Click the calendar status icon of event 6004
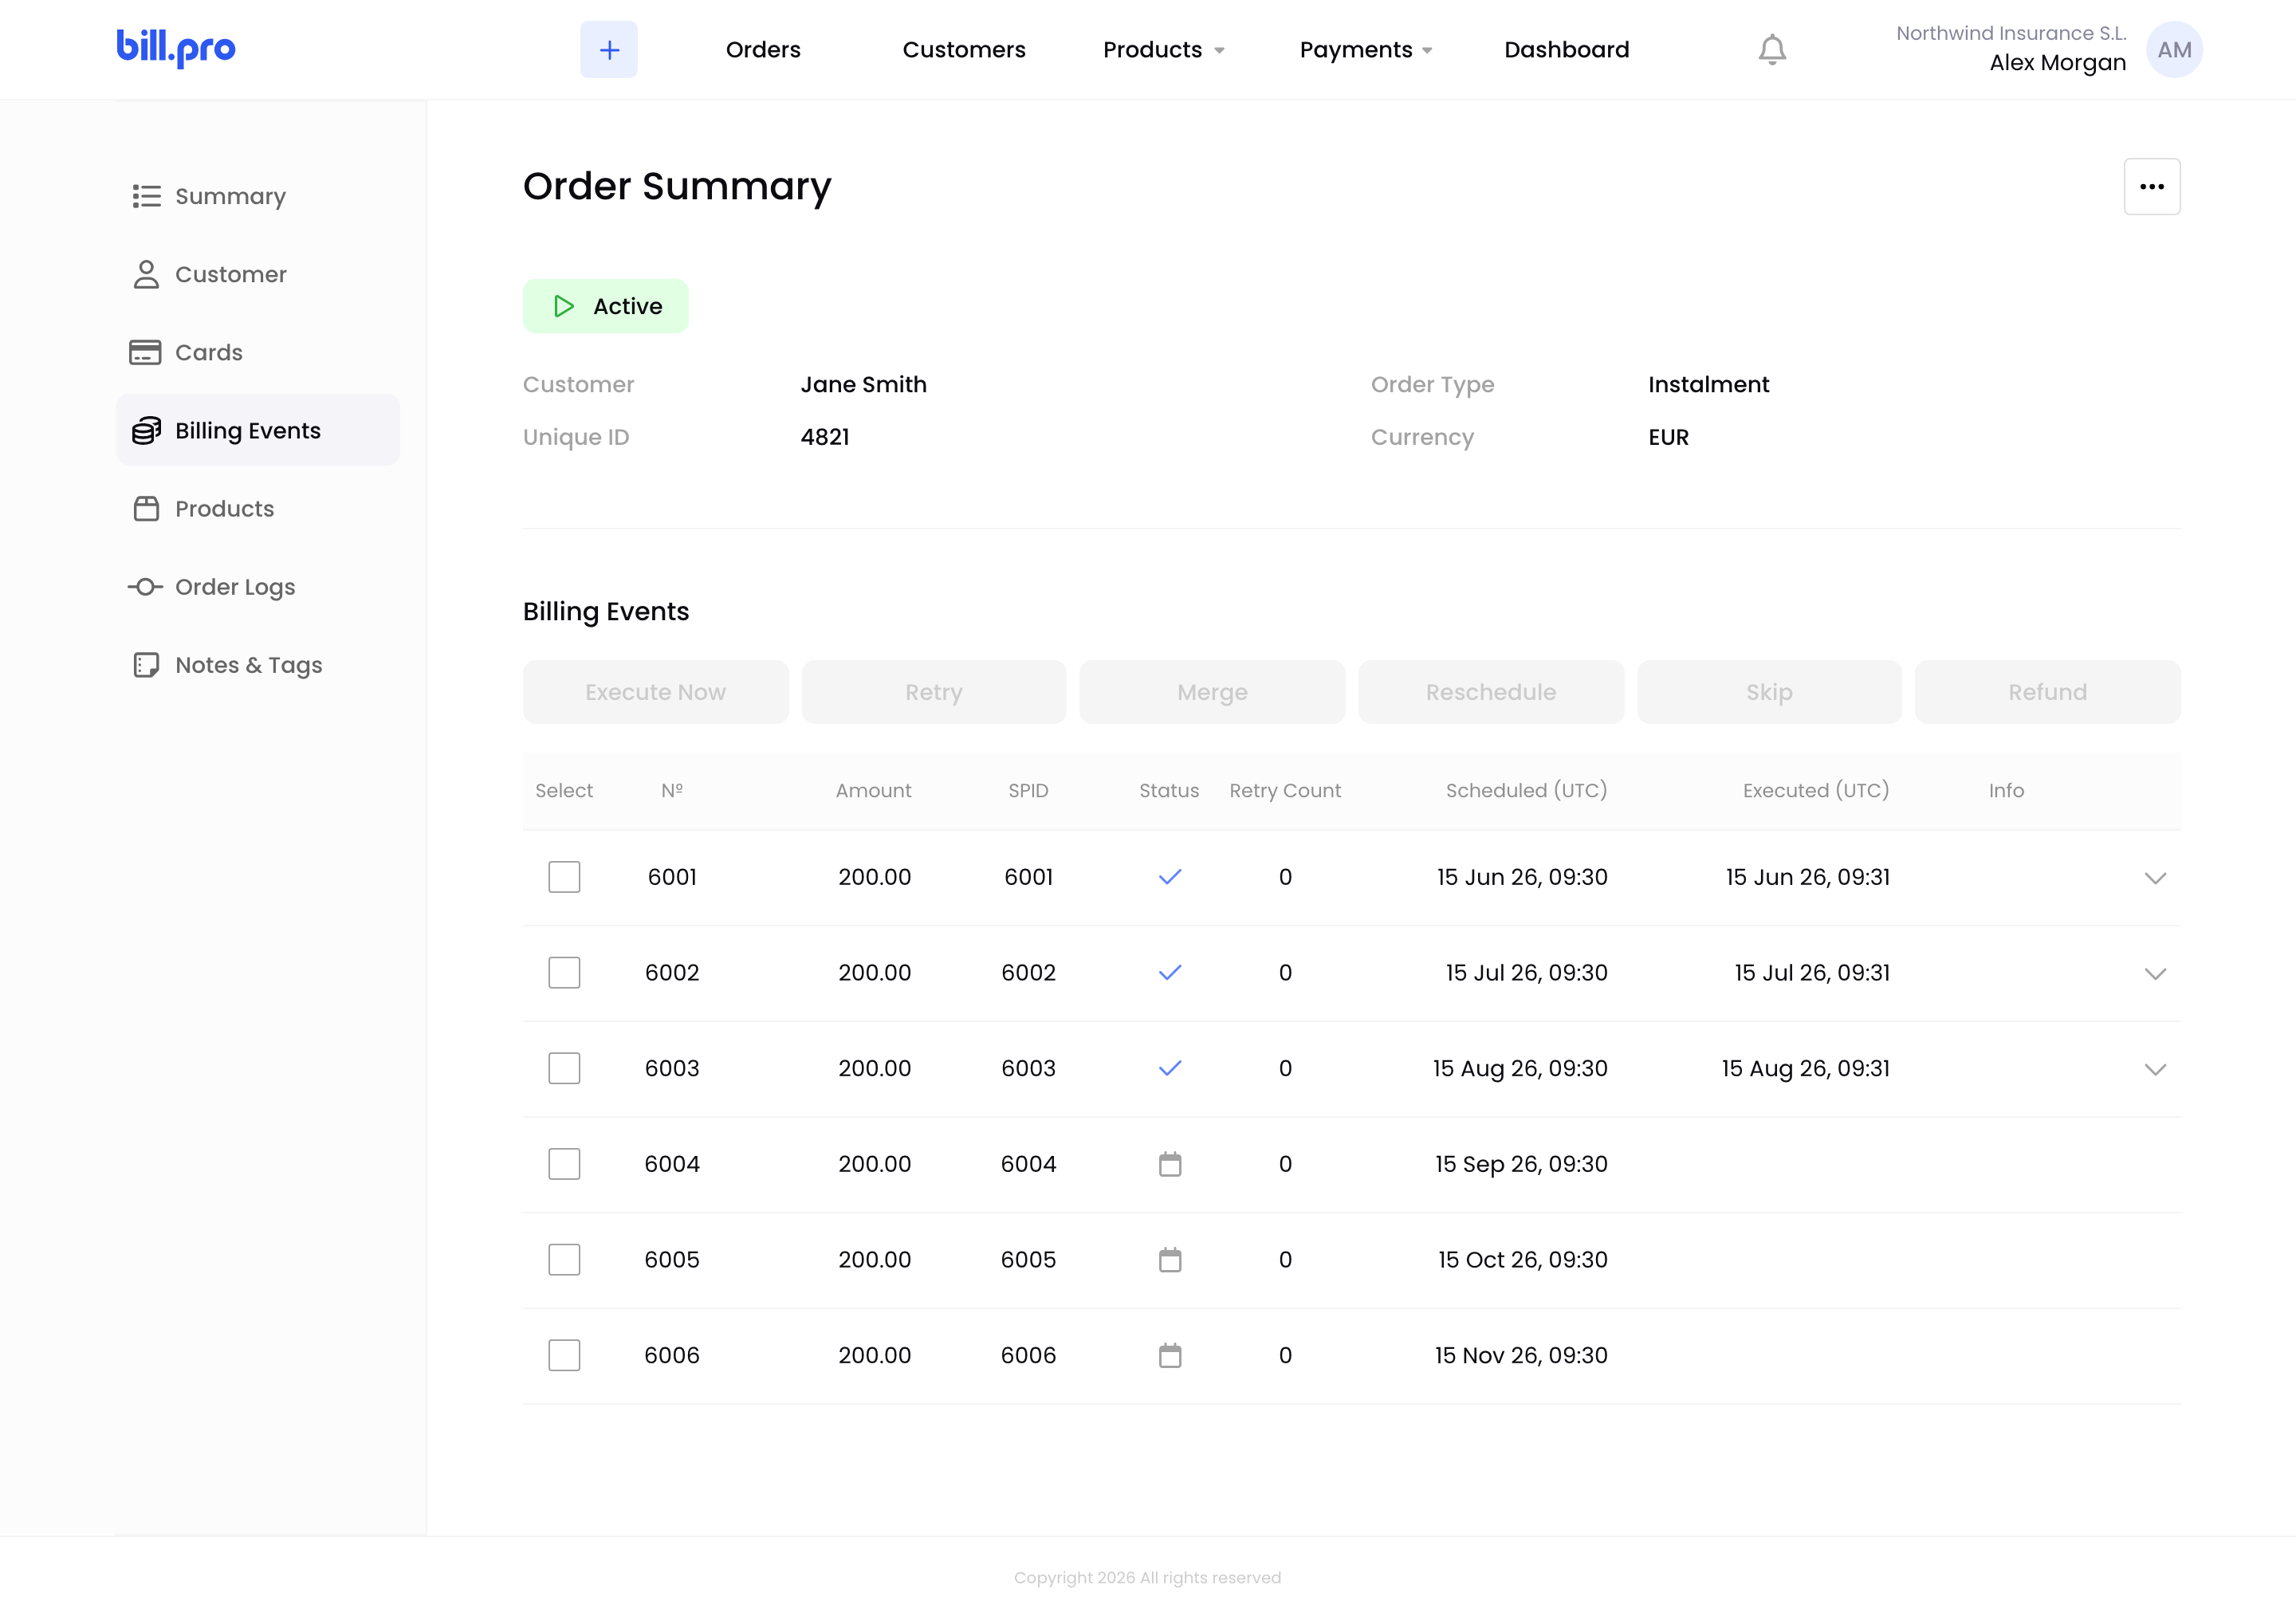 [1170, 1164]
